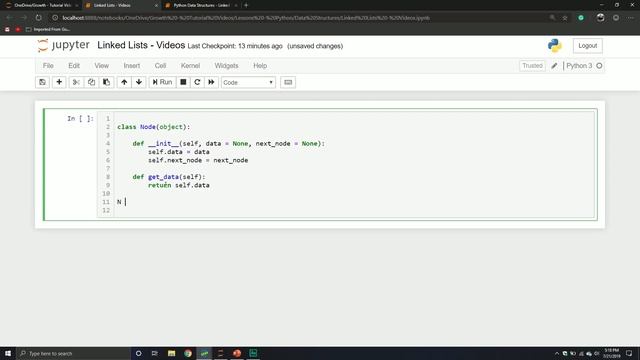Open browser settings ellipsis menu
This screenshot has height=360, width=640.
click(631, 18)
